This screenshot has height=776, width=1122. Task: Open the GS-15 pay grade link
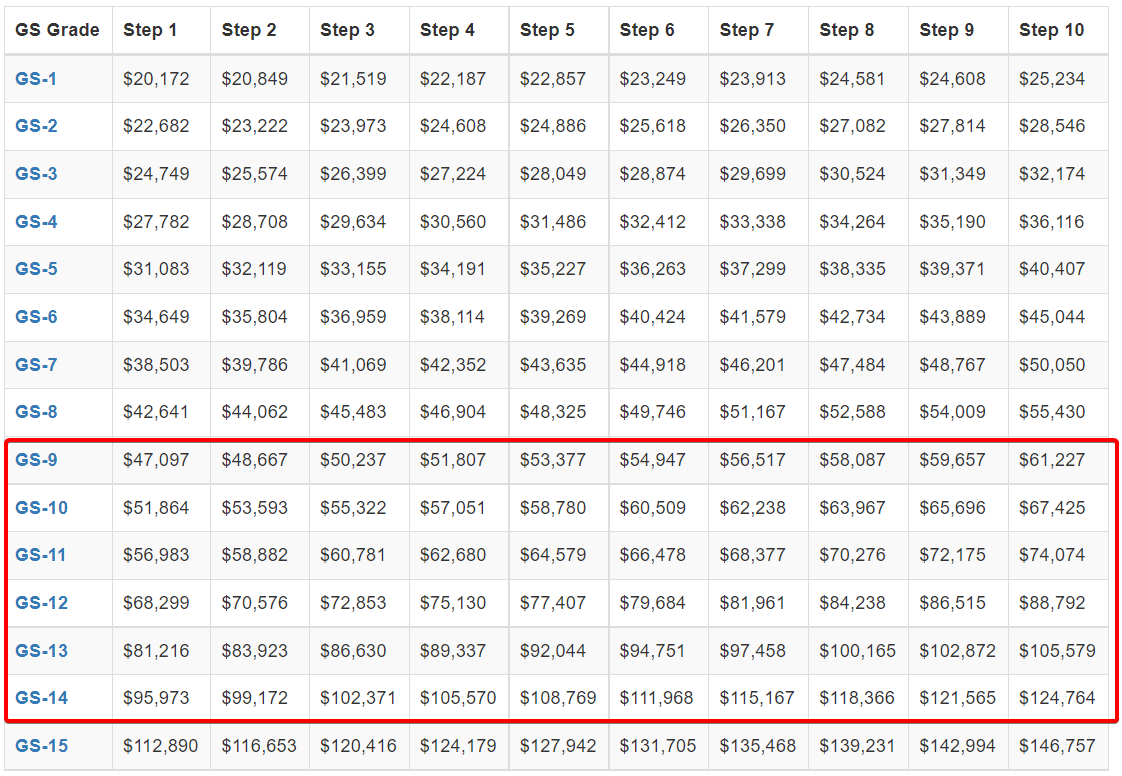pos(41,746)
